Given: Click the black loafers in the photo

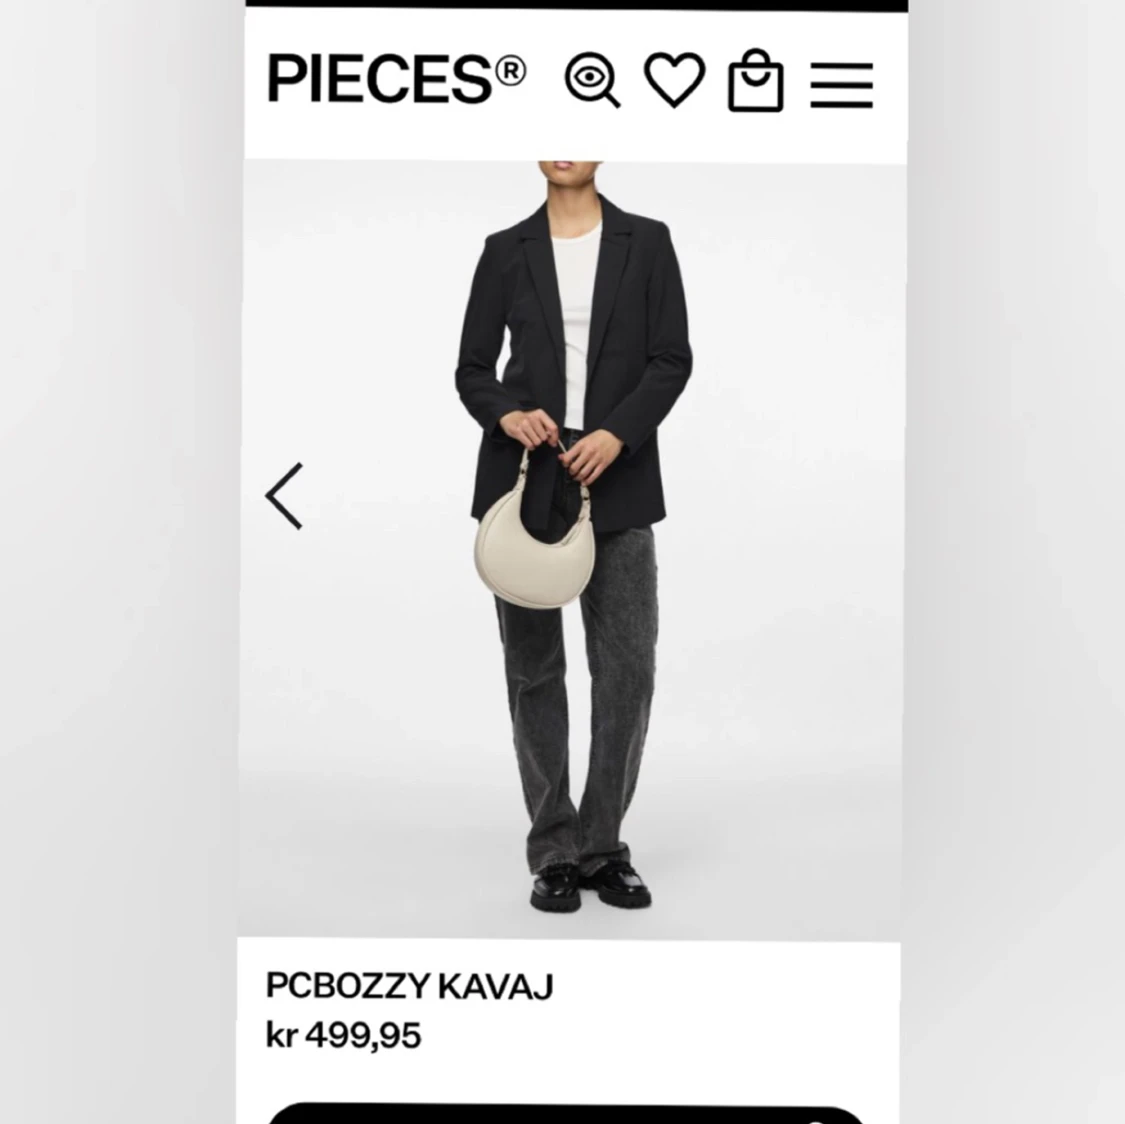Looking at the screenshot, I should tap(590, 887).
